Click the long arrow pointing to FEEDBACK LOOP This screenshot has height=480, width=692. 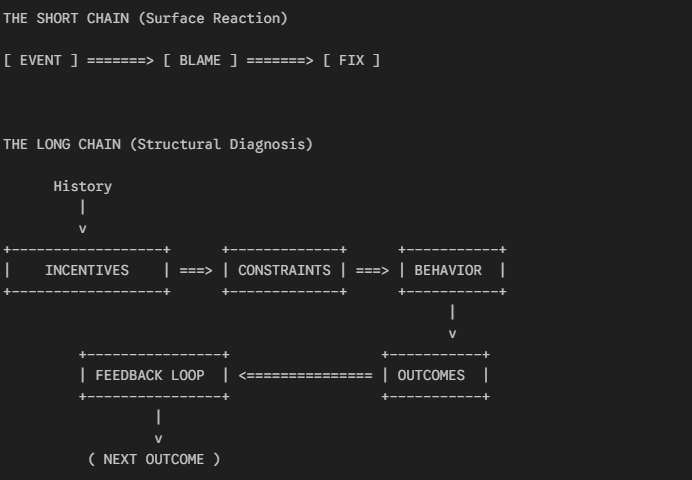305,375
